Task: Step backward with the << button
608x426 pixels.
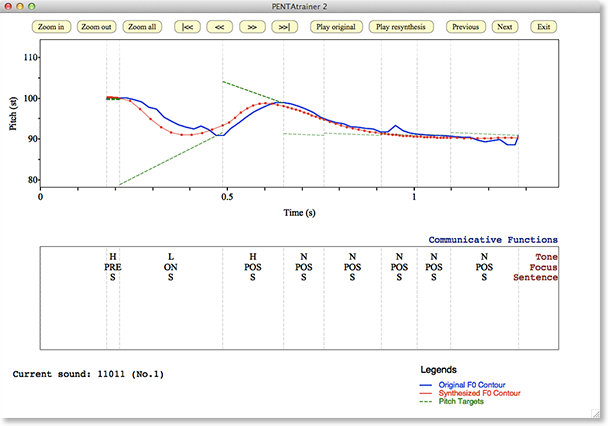Action: (219, 27)
